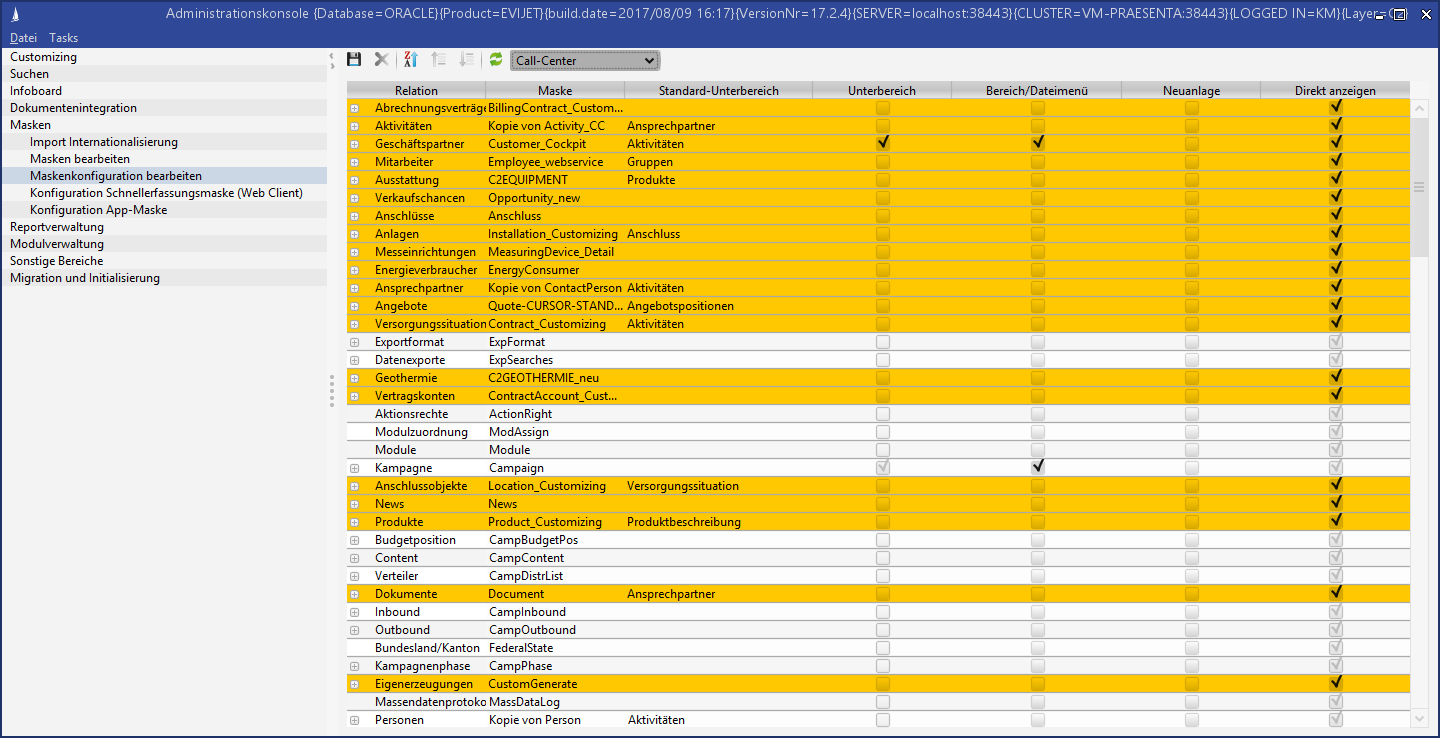1440x738 pixels.
Task: Click the Relation column header
Action: click(416, 91)
